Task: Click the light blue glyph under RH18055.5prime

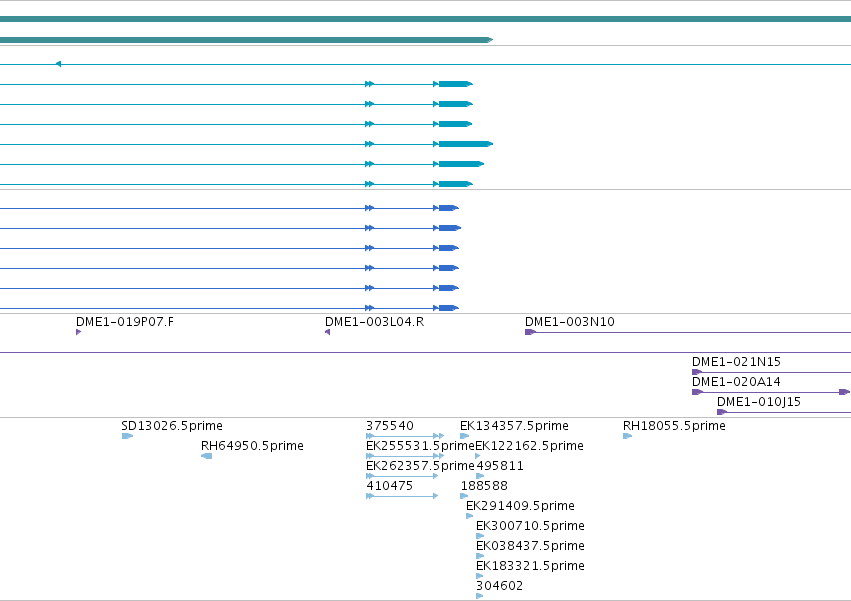Action: [627, 436]
